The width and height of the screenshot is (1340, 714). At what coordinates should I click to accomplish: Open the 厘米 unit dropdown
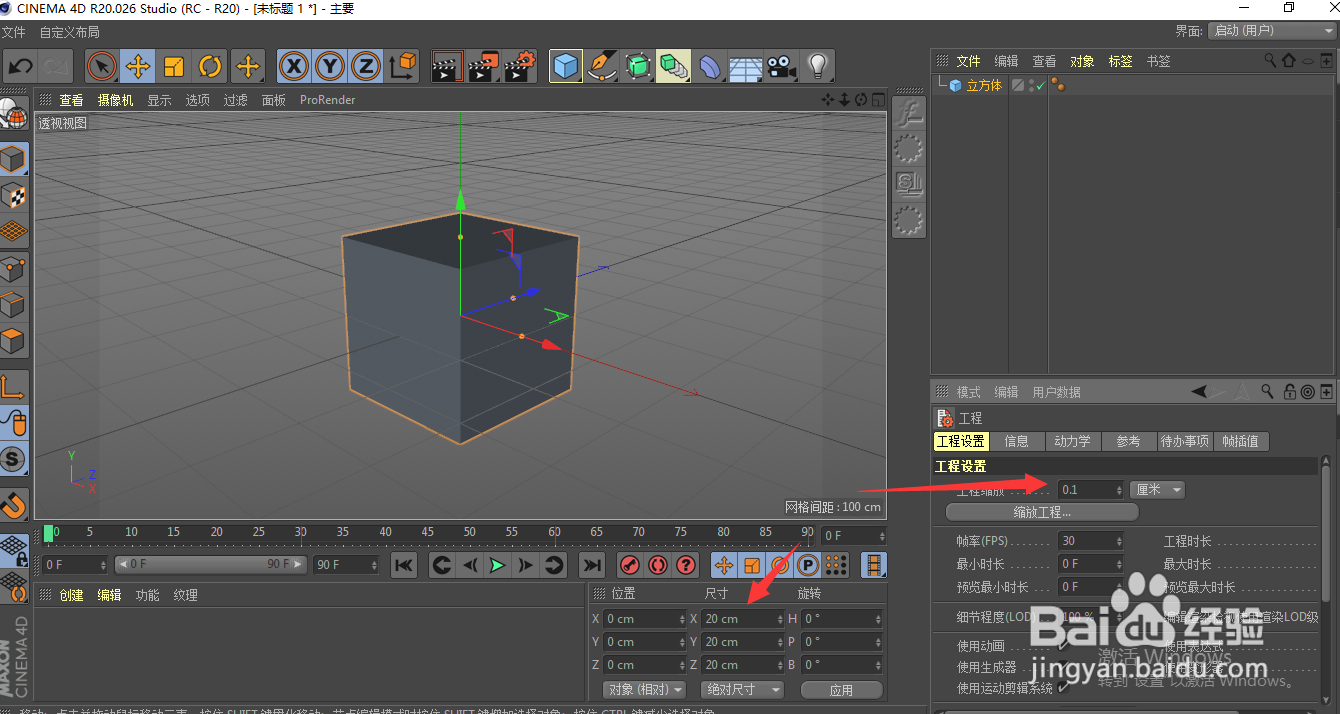click(1156, 489)
